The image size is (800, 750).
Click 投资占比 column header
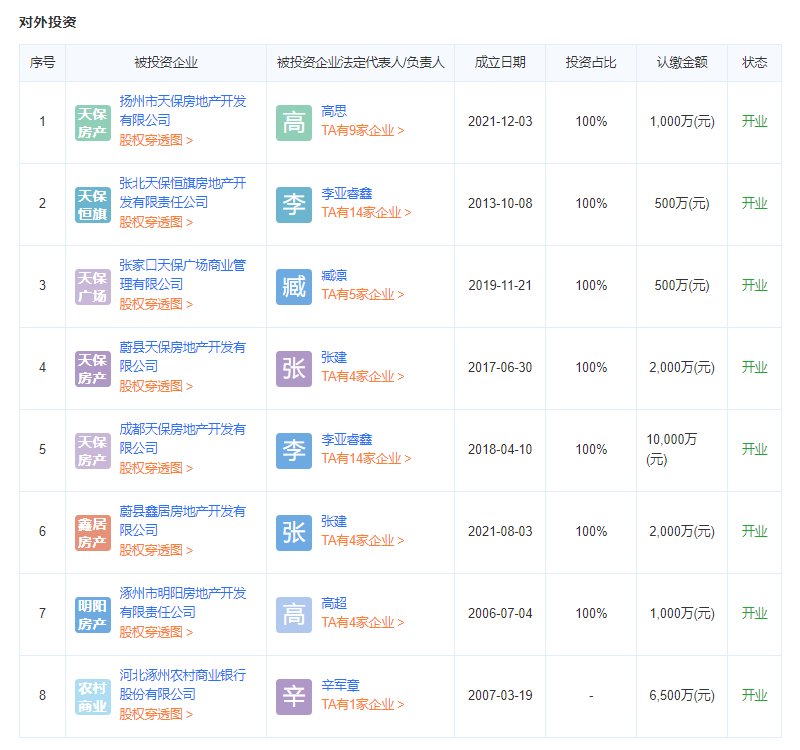click(591, 63)
